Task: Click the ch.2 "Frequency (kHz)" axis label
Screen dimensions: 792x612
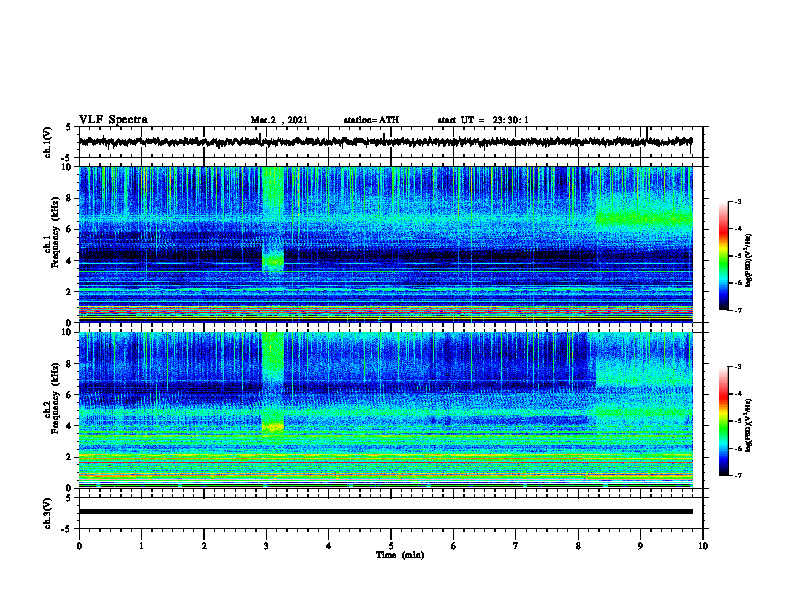Action: click(x=55, y=398)
